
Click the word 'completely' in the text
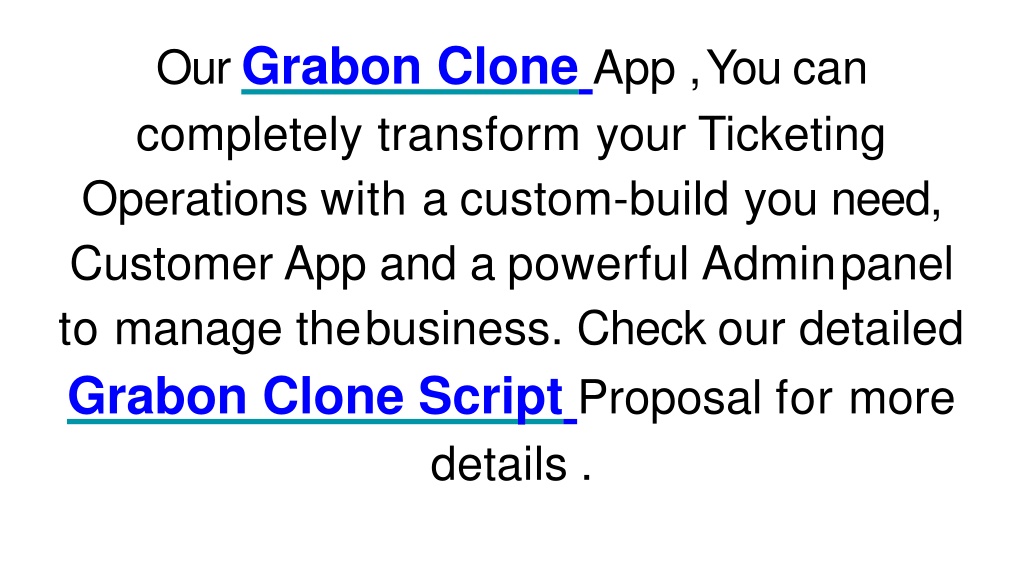point(249,136)
